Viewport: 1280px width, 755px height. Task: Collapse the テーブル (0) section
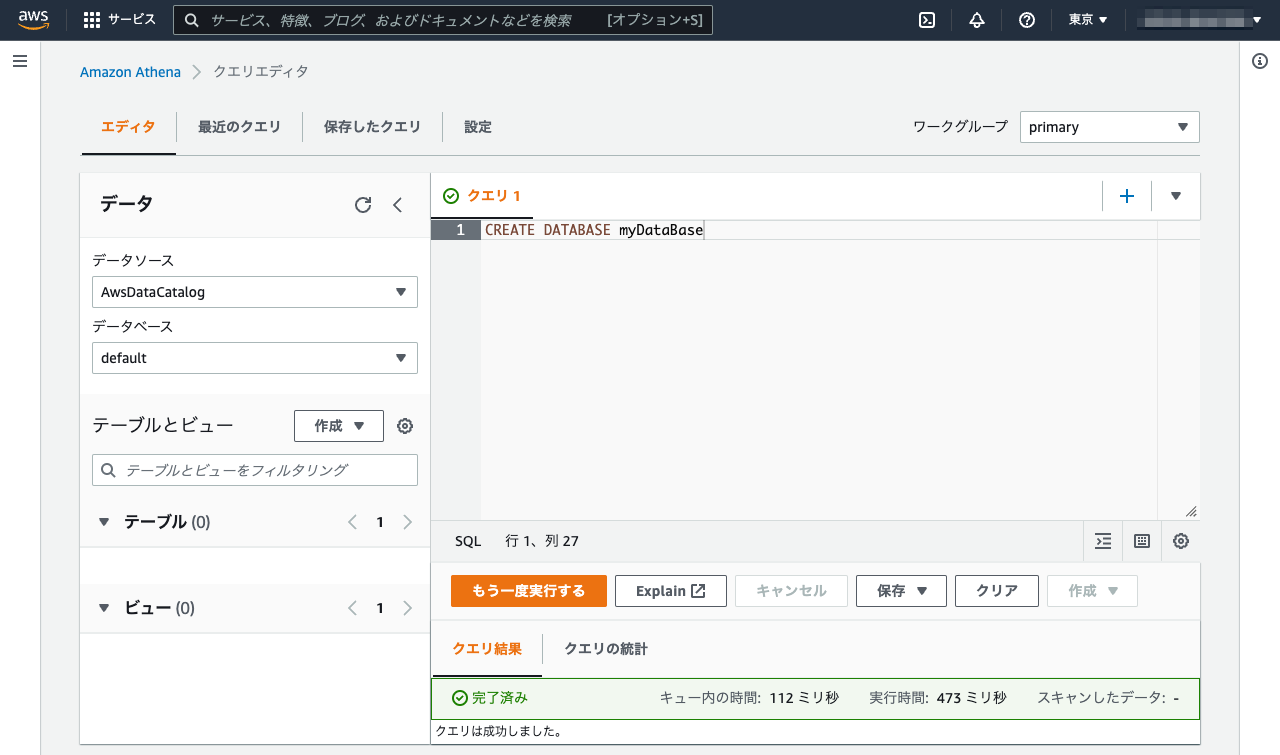coord(104,522)
